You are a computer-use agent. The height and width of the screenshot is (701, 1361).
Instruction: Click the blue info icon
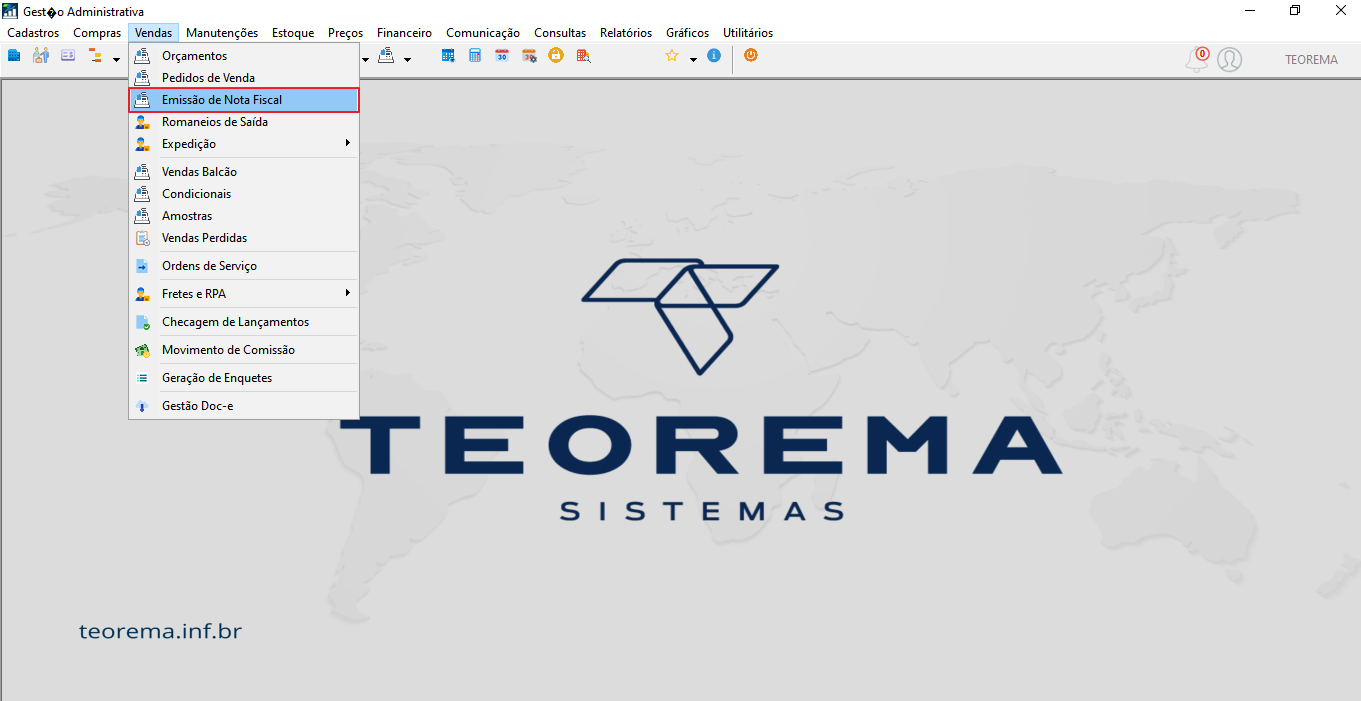714,56
